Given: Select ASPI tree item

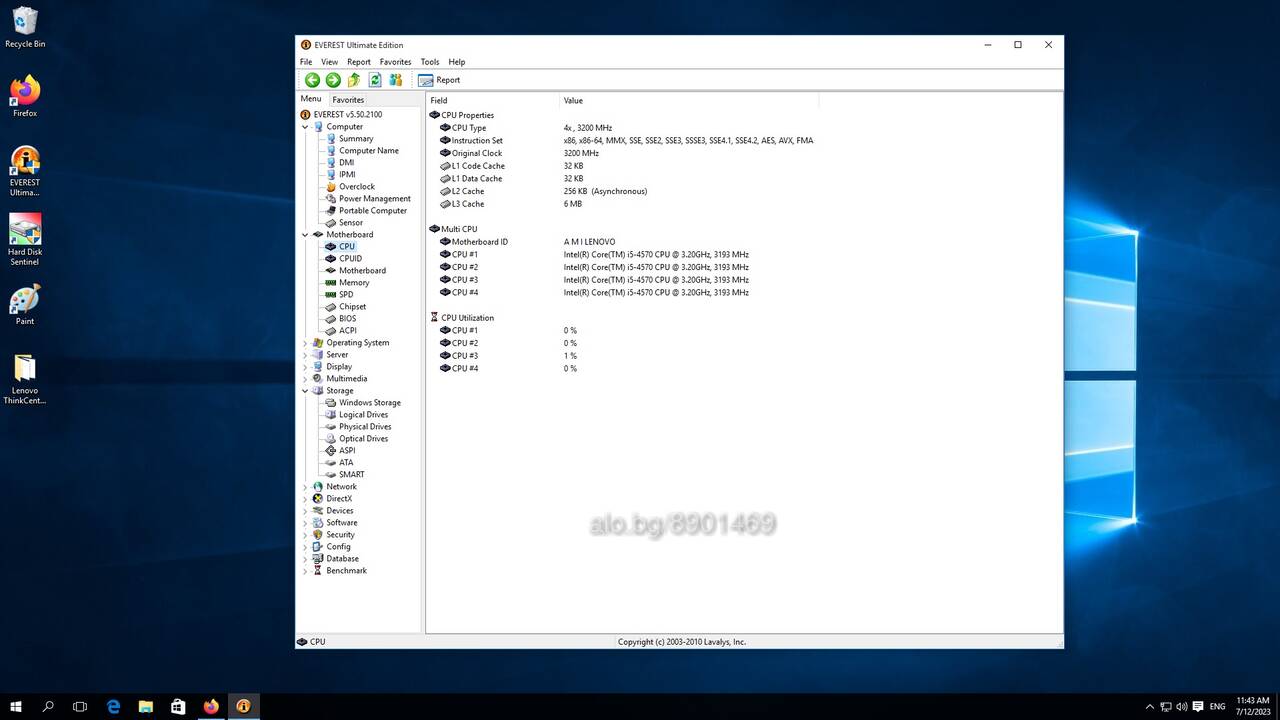Looking at the screenshot, I should click(x=347, y=451).
